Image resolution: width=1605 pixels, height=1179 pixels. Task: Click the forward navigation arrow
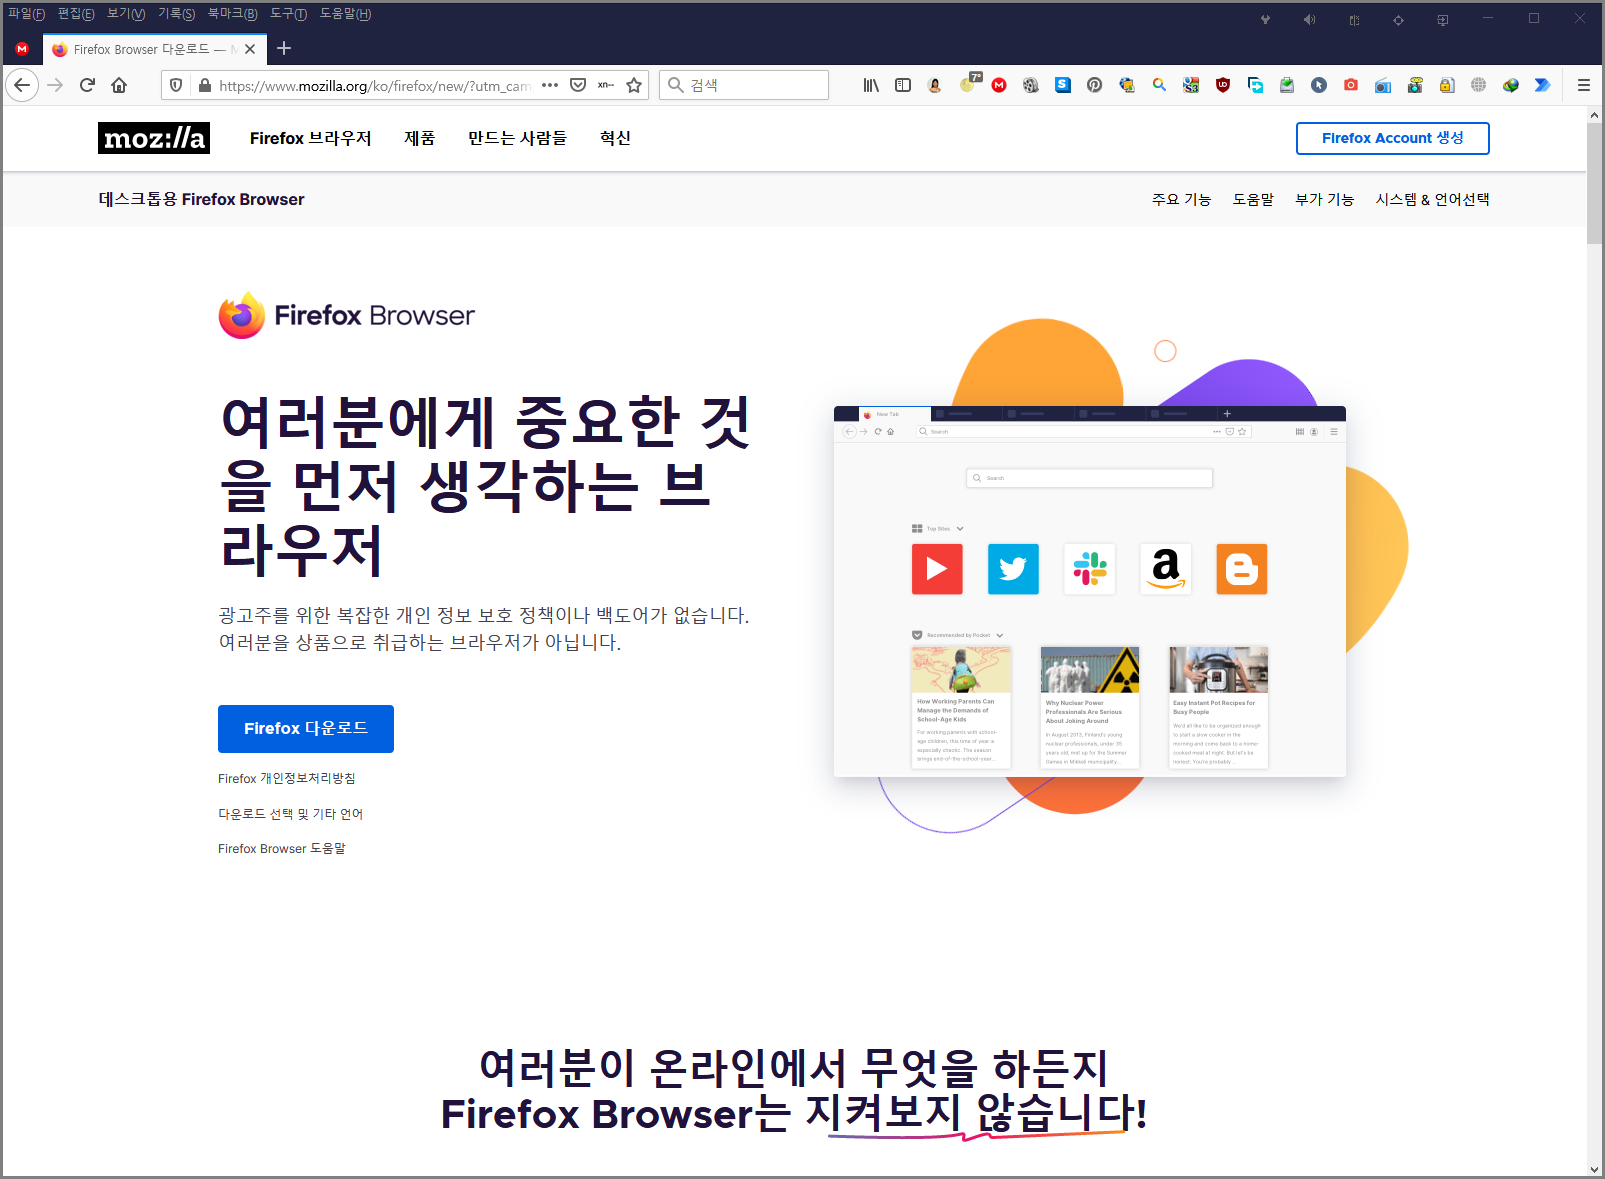pos(55,85)
